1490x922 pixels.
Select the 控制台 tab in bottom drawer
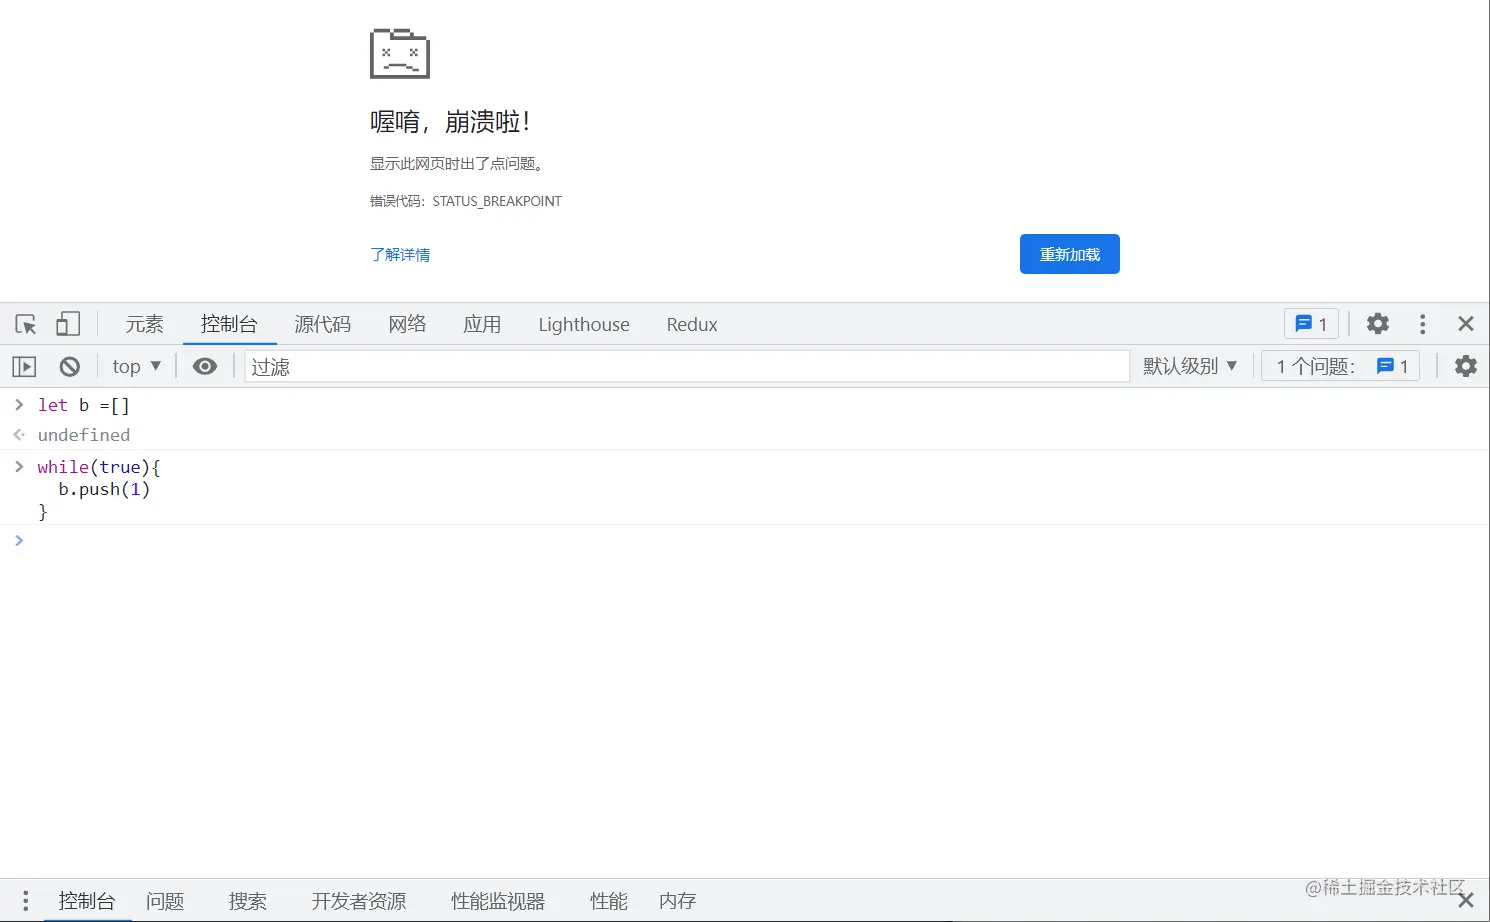pyautogui.click(x=87, y=901)
